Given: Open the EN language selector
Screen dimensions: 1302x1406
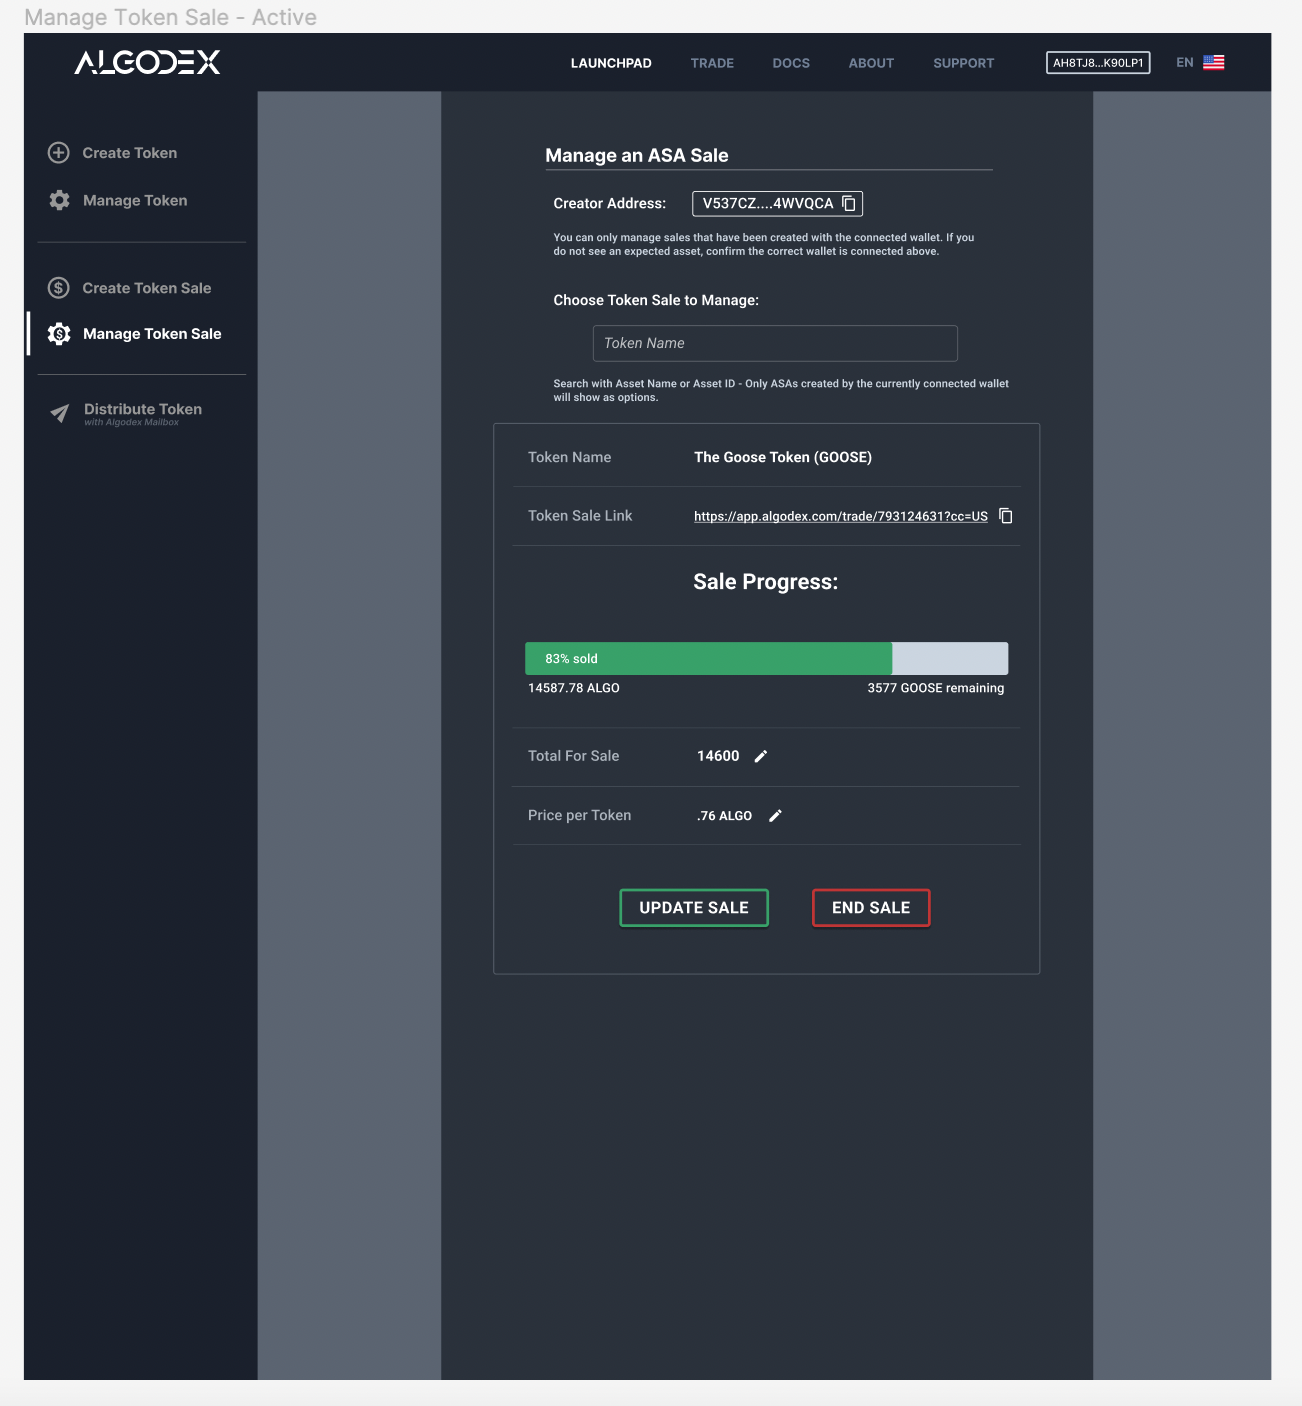Looking at the screenshot, I should (1185, 62).
